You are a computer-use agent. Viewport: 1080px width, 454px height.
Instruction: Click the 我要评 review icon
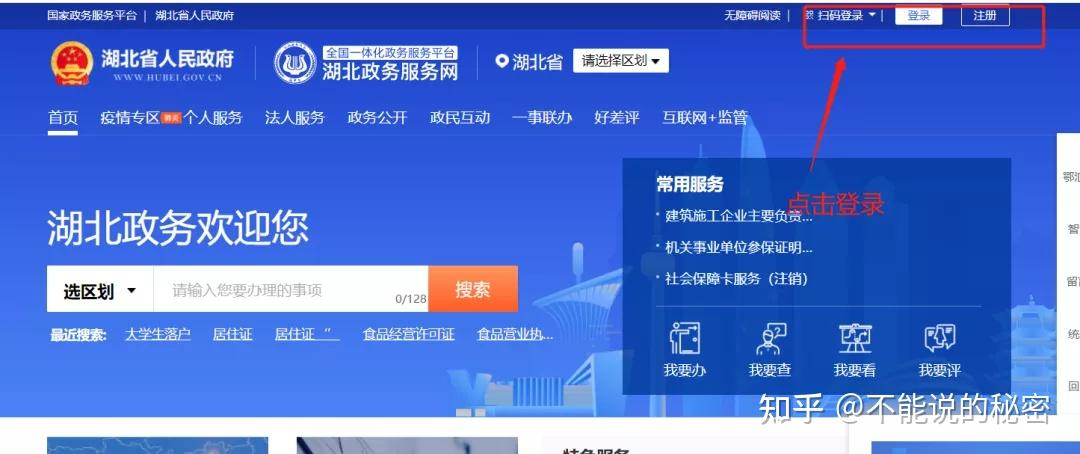tap(939, 340)
